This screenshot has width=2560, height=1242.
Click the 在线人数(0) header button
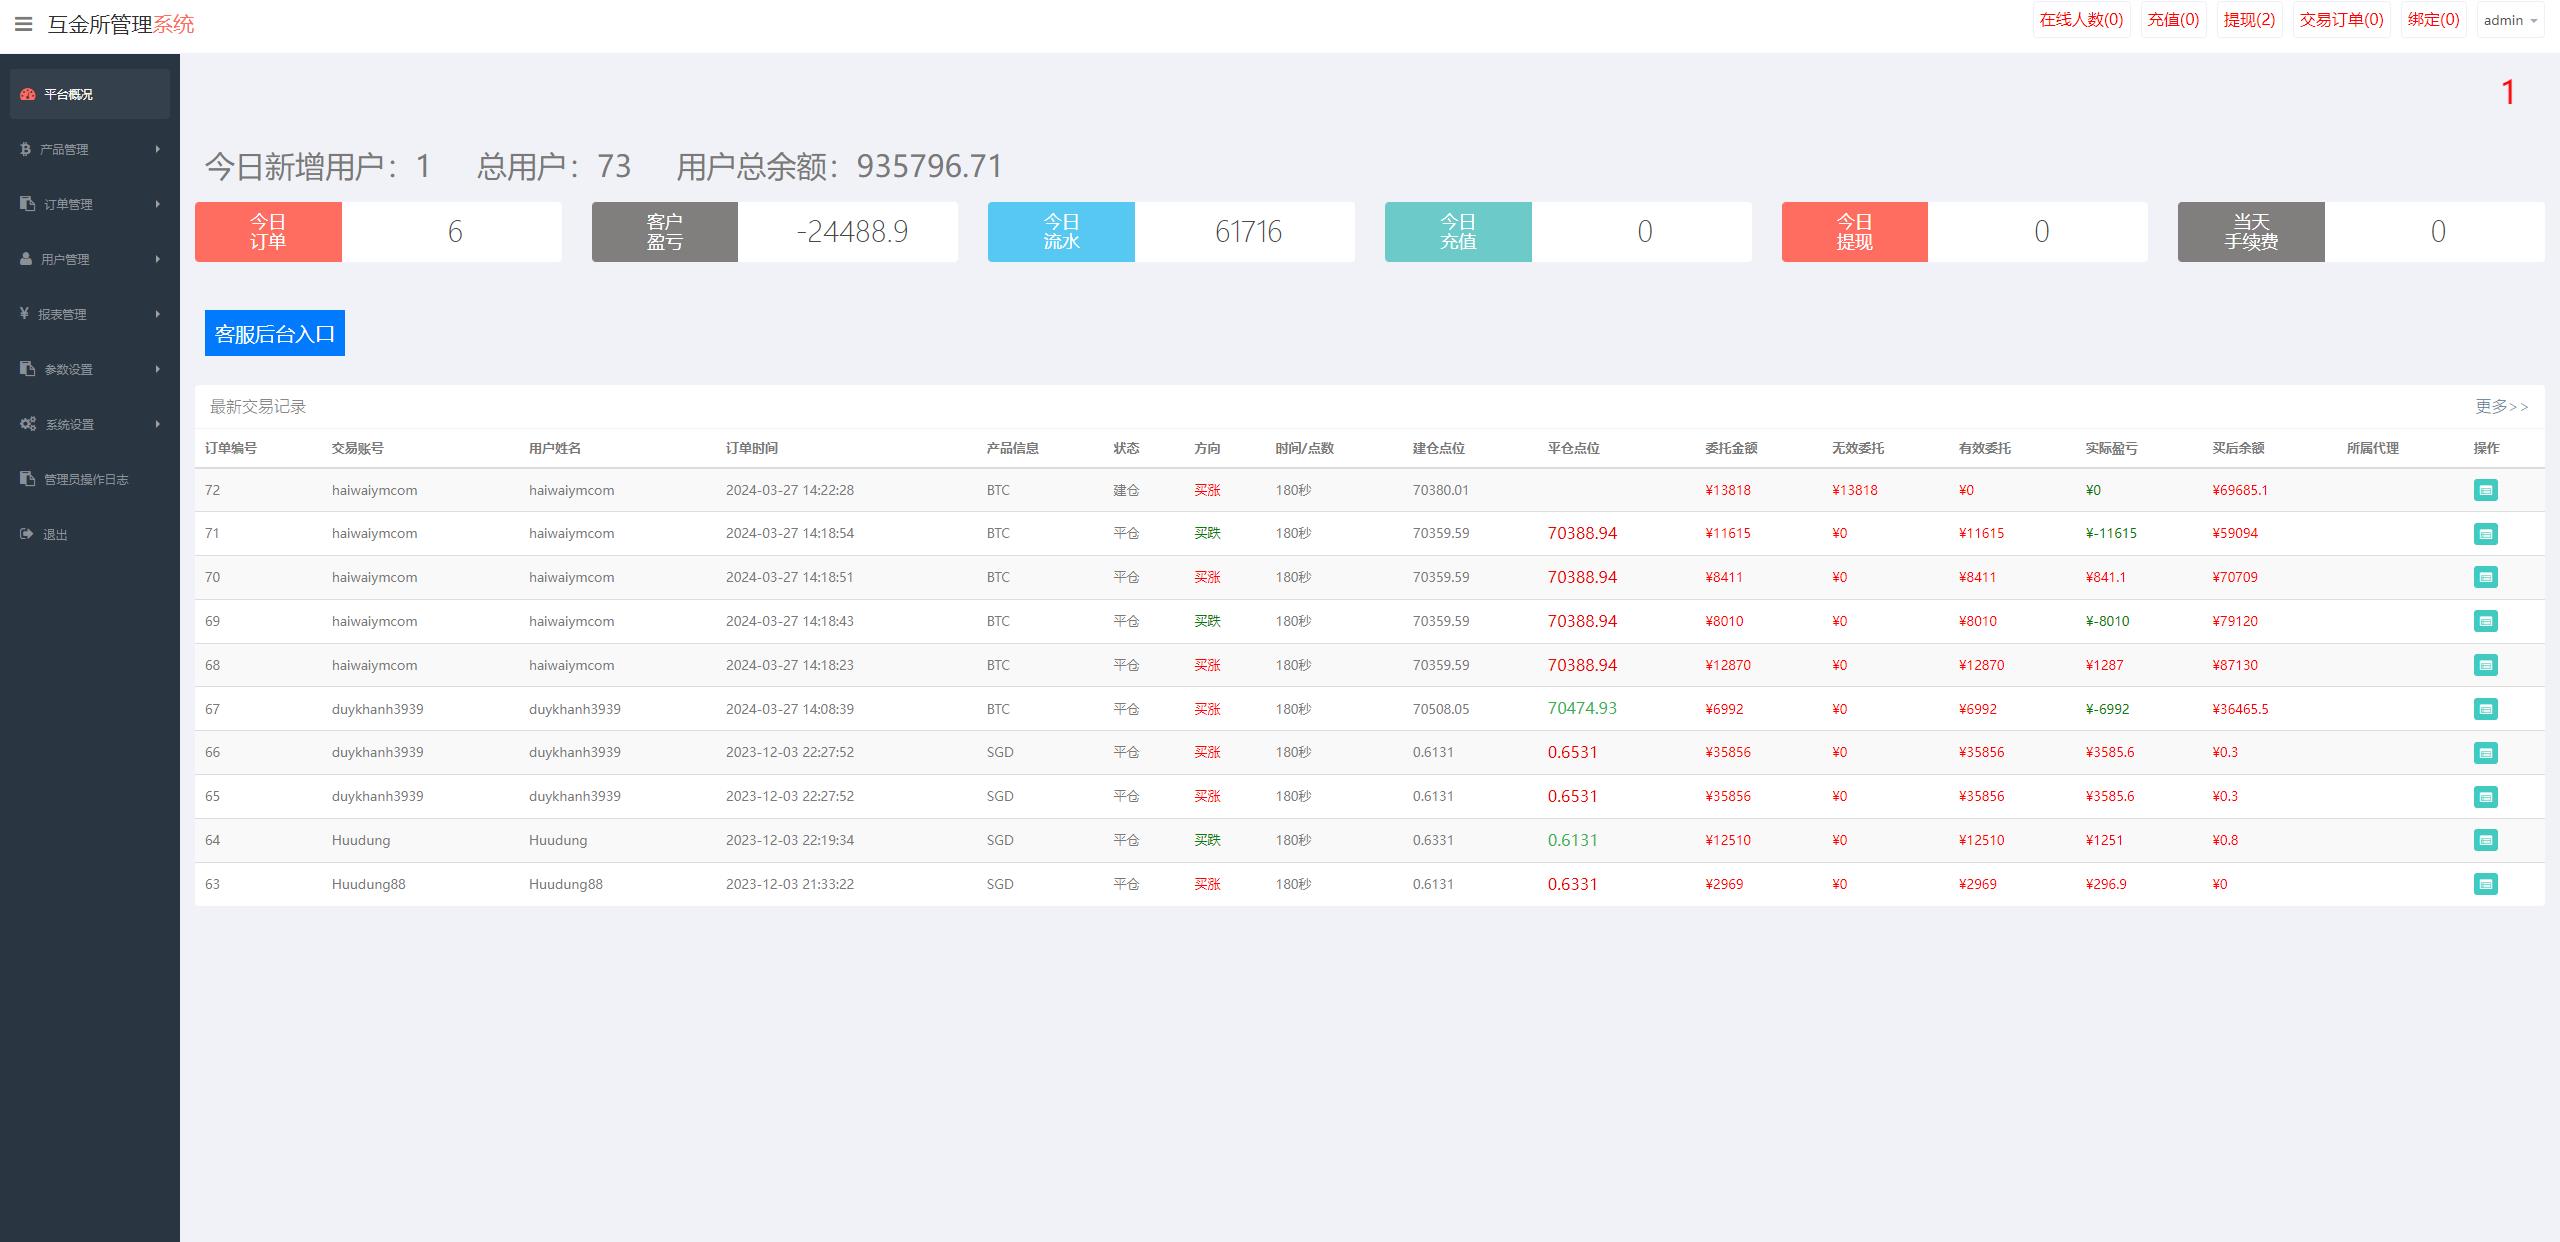coord(2081,20)
